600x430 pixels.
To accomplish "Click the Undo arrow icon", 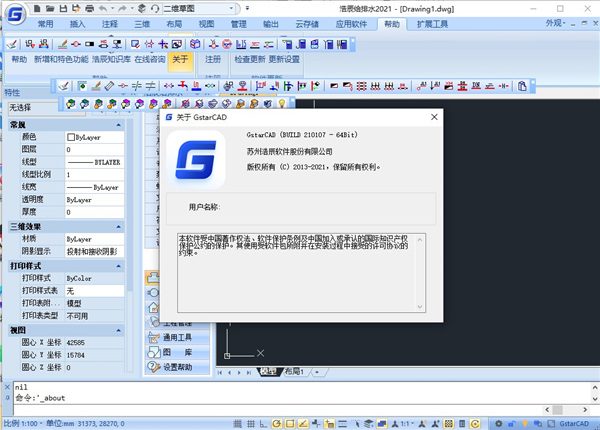I will [104, 8].
